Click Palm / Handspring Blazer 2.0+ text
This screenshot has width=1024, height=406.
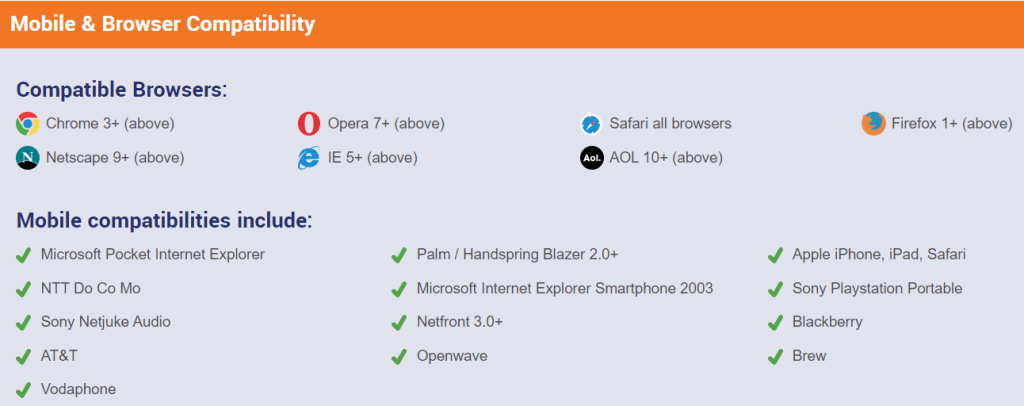pyautogui.click(x=517, y=255)
